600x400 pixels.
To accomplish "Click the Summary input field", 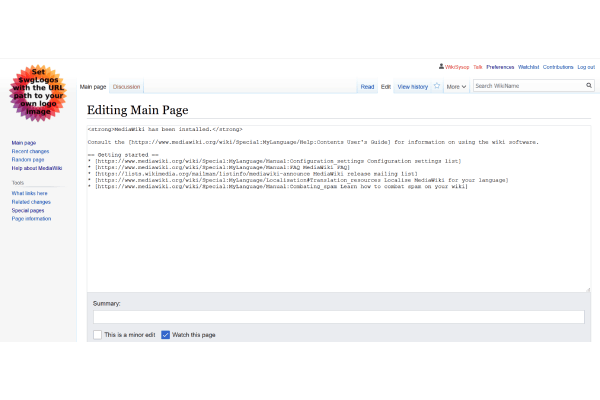I will pos(338,317).
